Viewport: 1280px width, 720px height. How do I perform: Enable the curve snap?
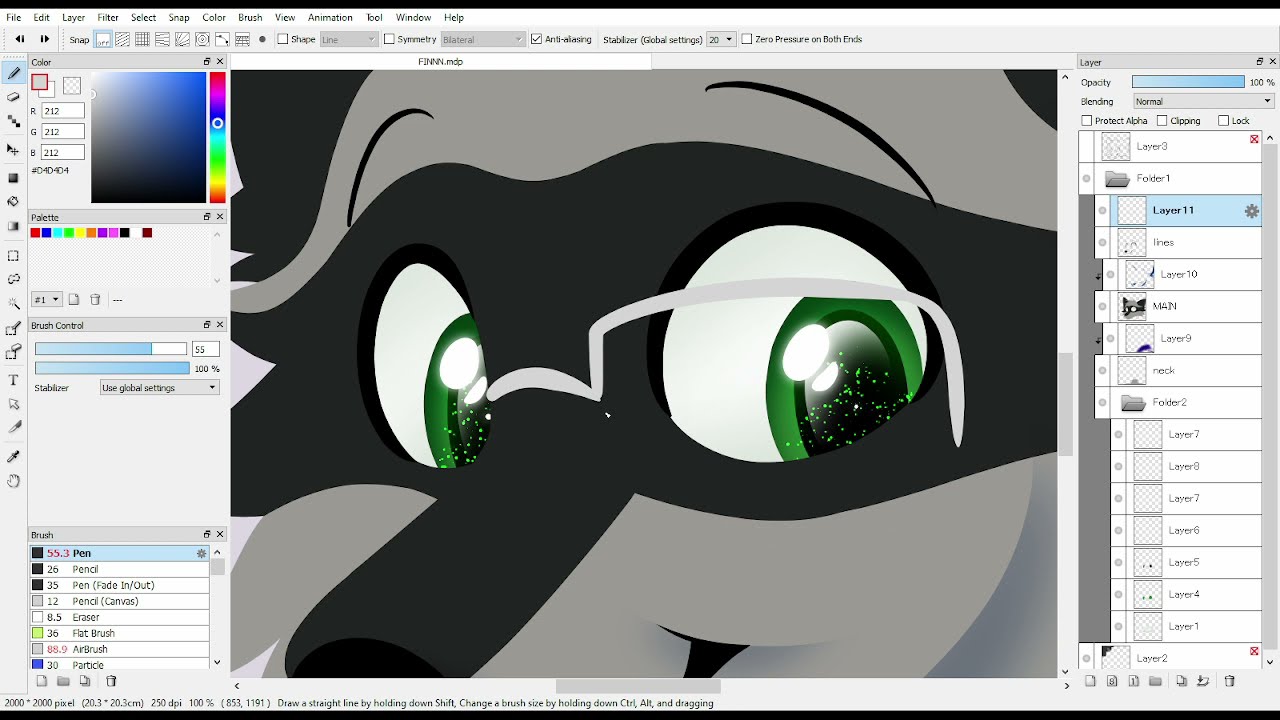tap(222, 39)
